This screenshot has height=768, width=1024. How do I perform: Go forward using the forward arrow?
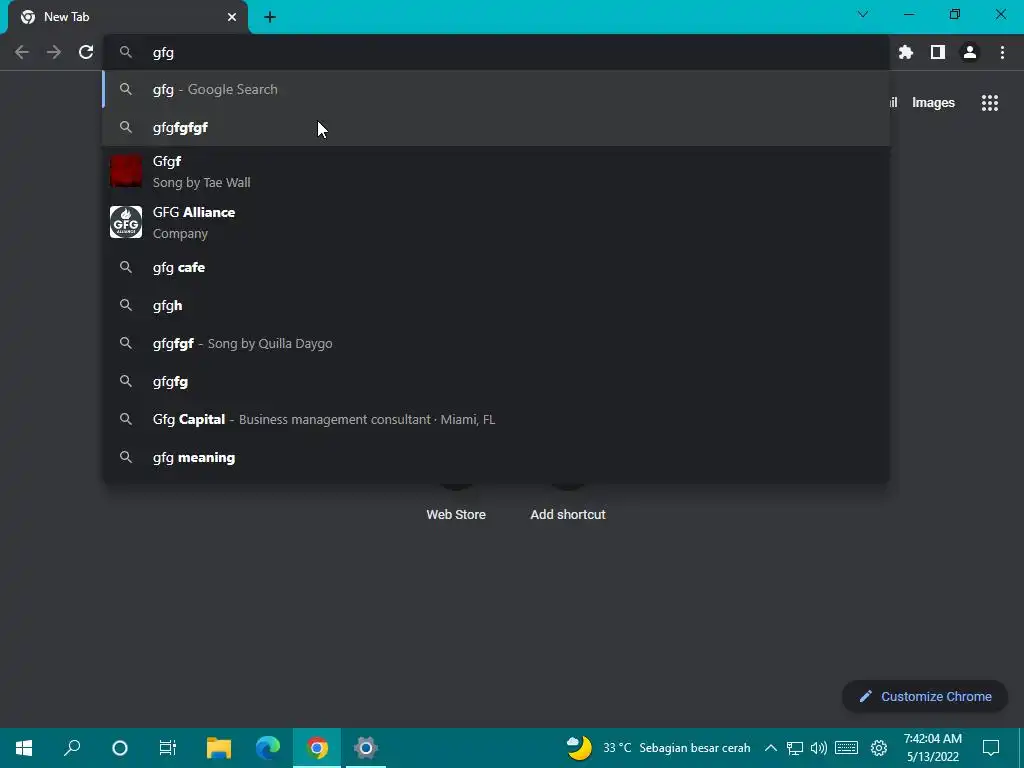click(x=54, y=52)
